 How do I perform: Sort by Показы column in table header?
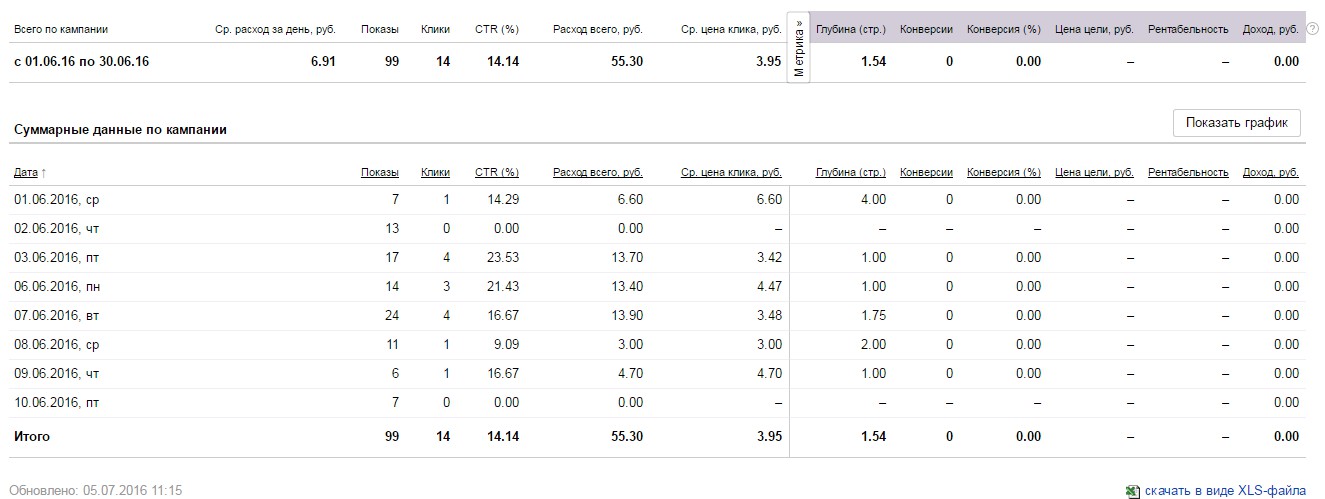click(x=379, y=173)
